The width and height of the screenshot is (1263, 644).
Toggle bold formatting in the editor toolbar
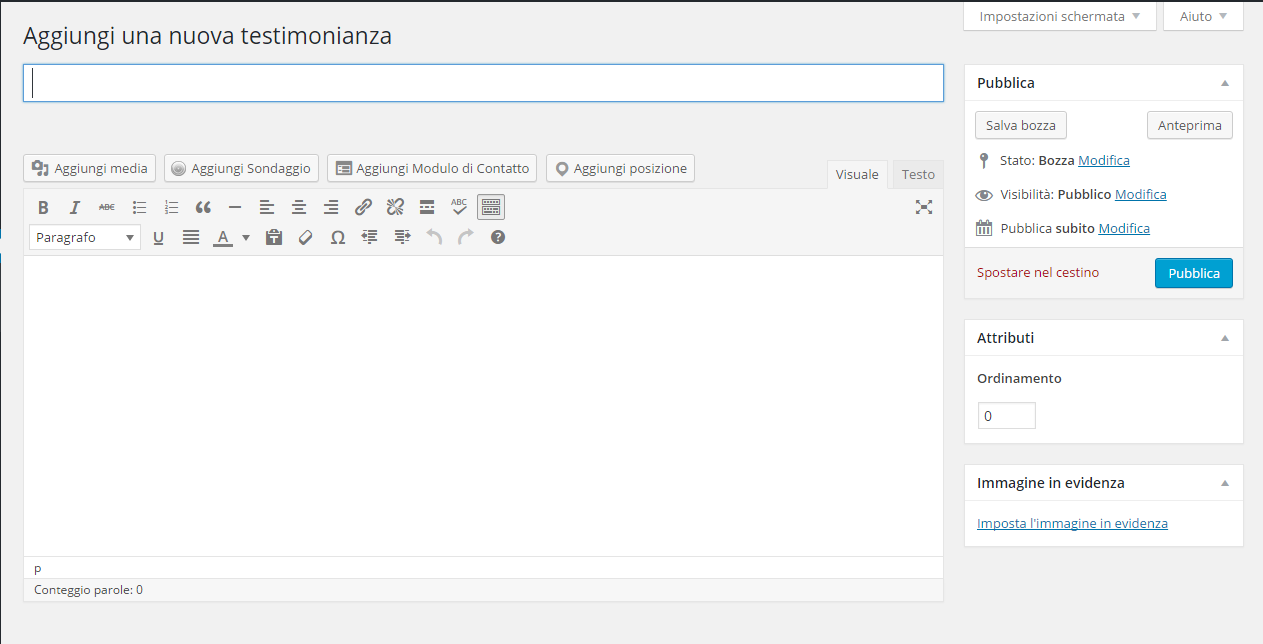(x=43, y=207)
